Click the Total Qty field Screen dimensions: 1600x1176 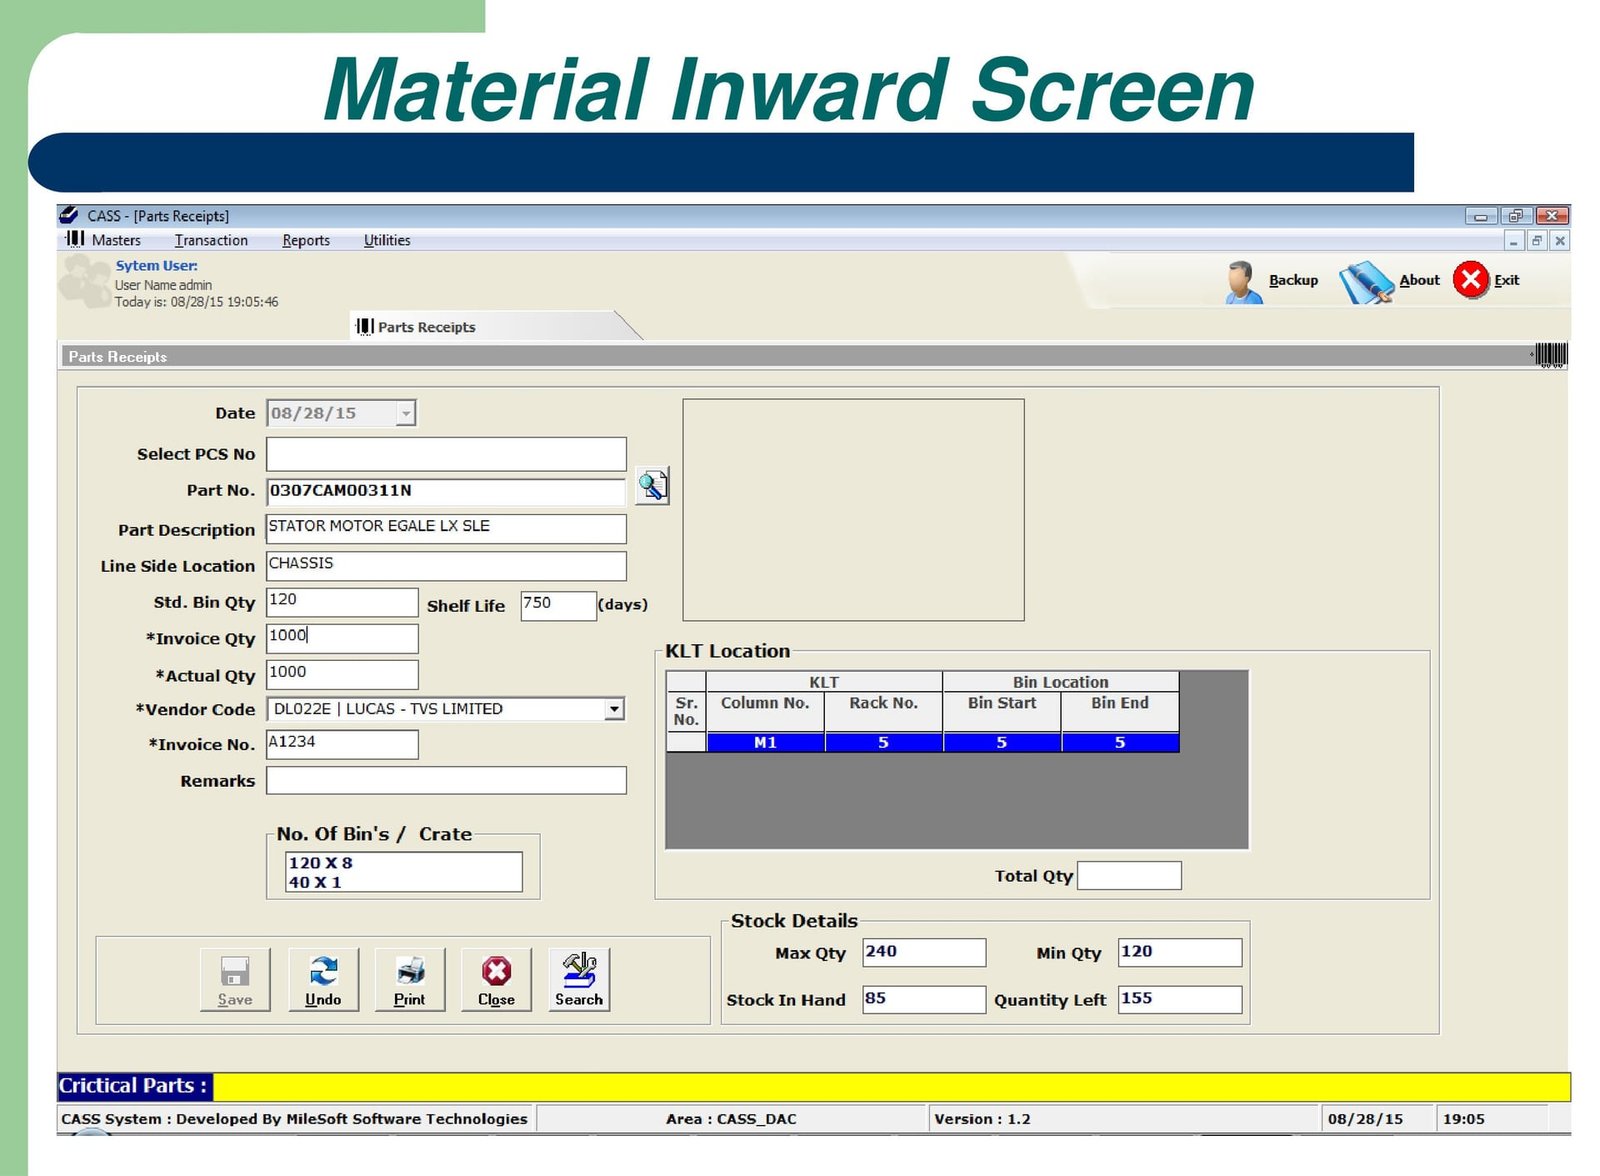[1129, 875]
